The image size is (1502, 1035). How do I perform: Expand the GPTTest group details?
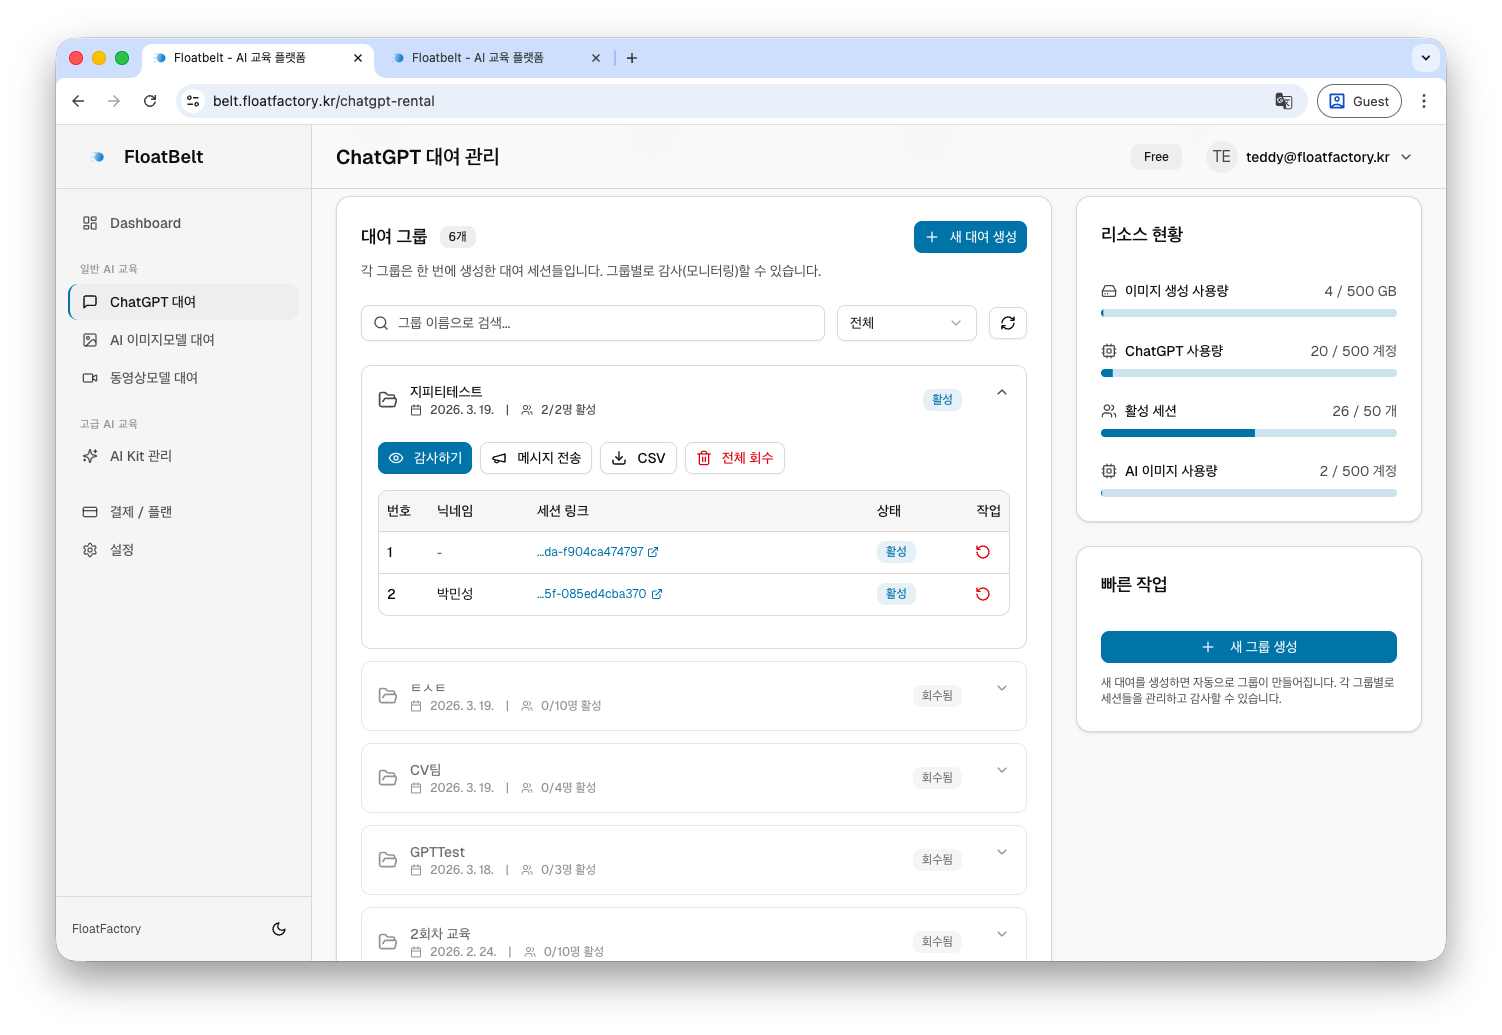pyautogui.click(x=1001, y=851)
